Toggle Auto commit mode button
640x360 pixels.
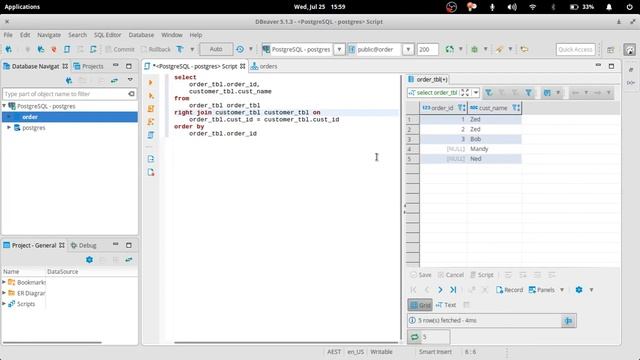[x=216, y=49]
